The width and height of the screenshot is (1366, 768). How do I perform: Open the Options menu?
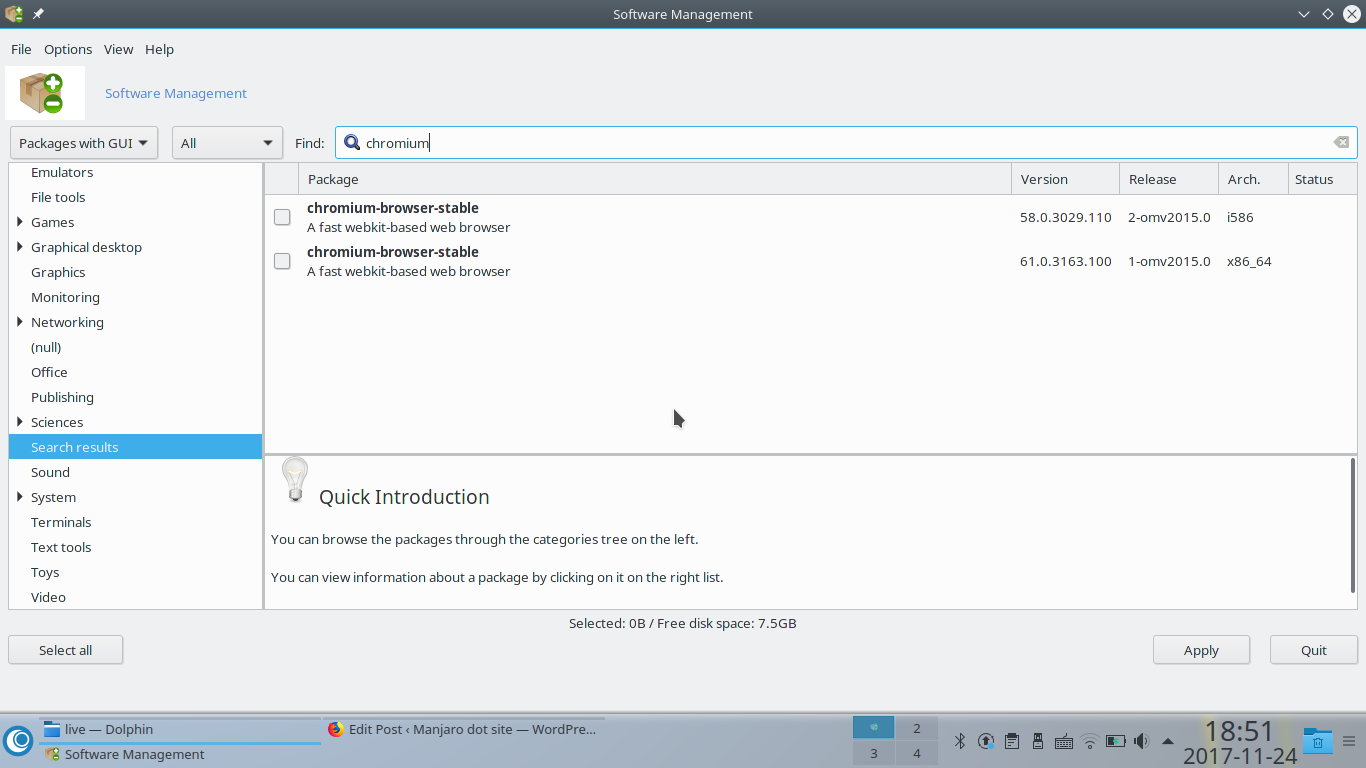[x=68, y=49]
